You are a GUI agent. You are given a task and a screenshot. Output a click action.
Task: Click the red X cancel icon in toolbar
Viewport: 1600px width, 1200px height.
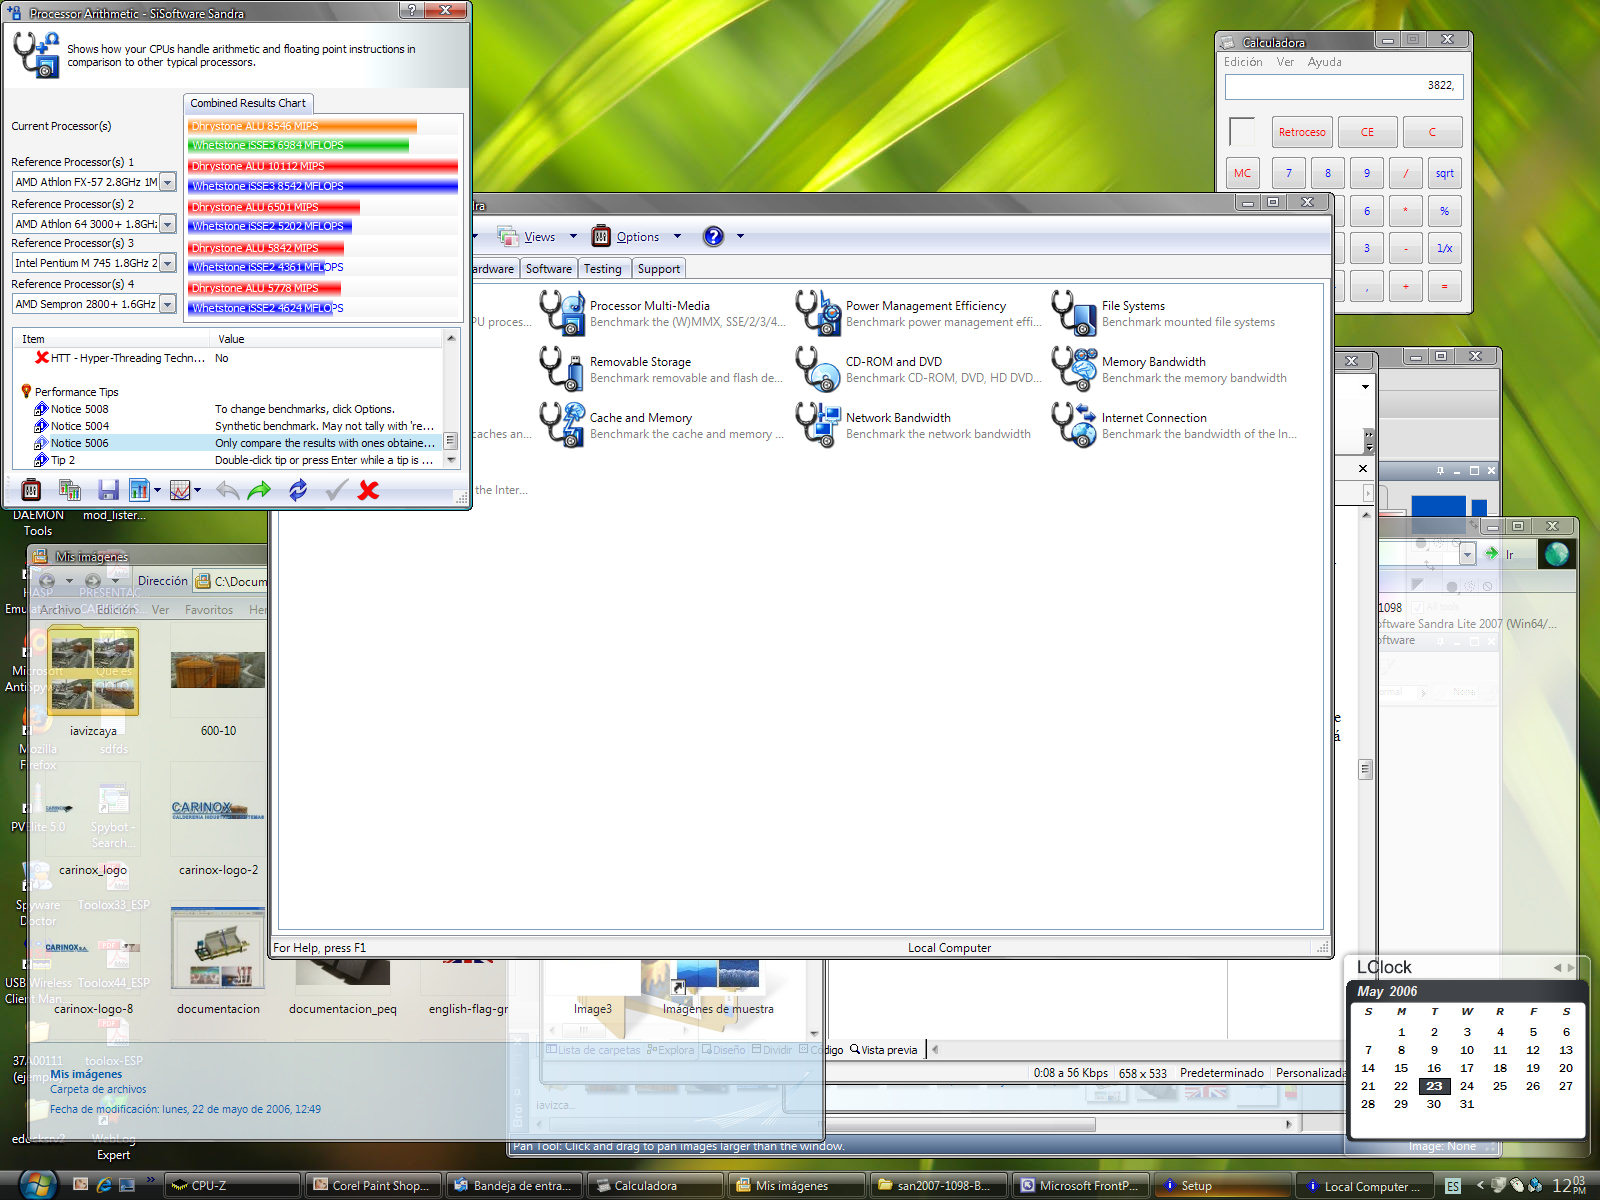(368, 490)
